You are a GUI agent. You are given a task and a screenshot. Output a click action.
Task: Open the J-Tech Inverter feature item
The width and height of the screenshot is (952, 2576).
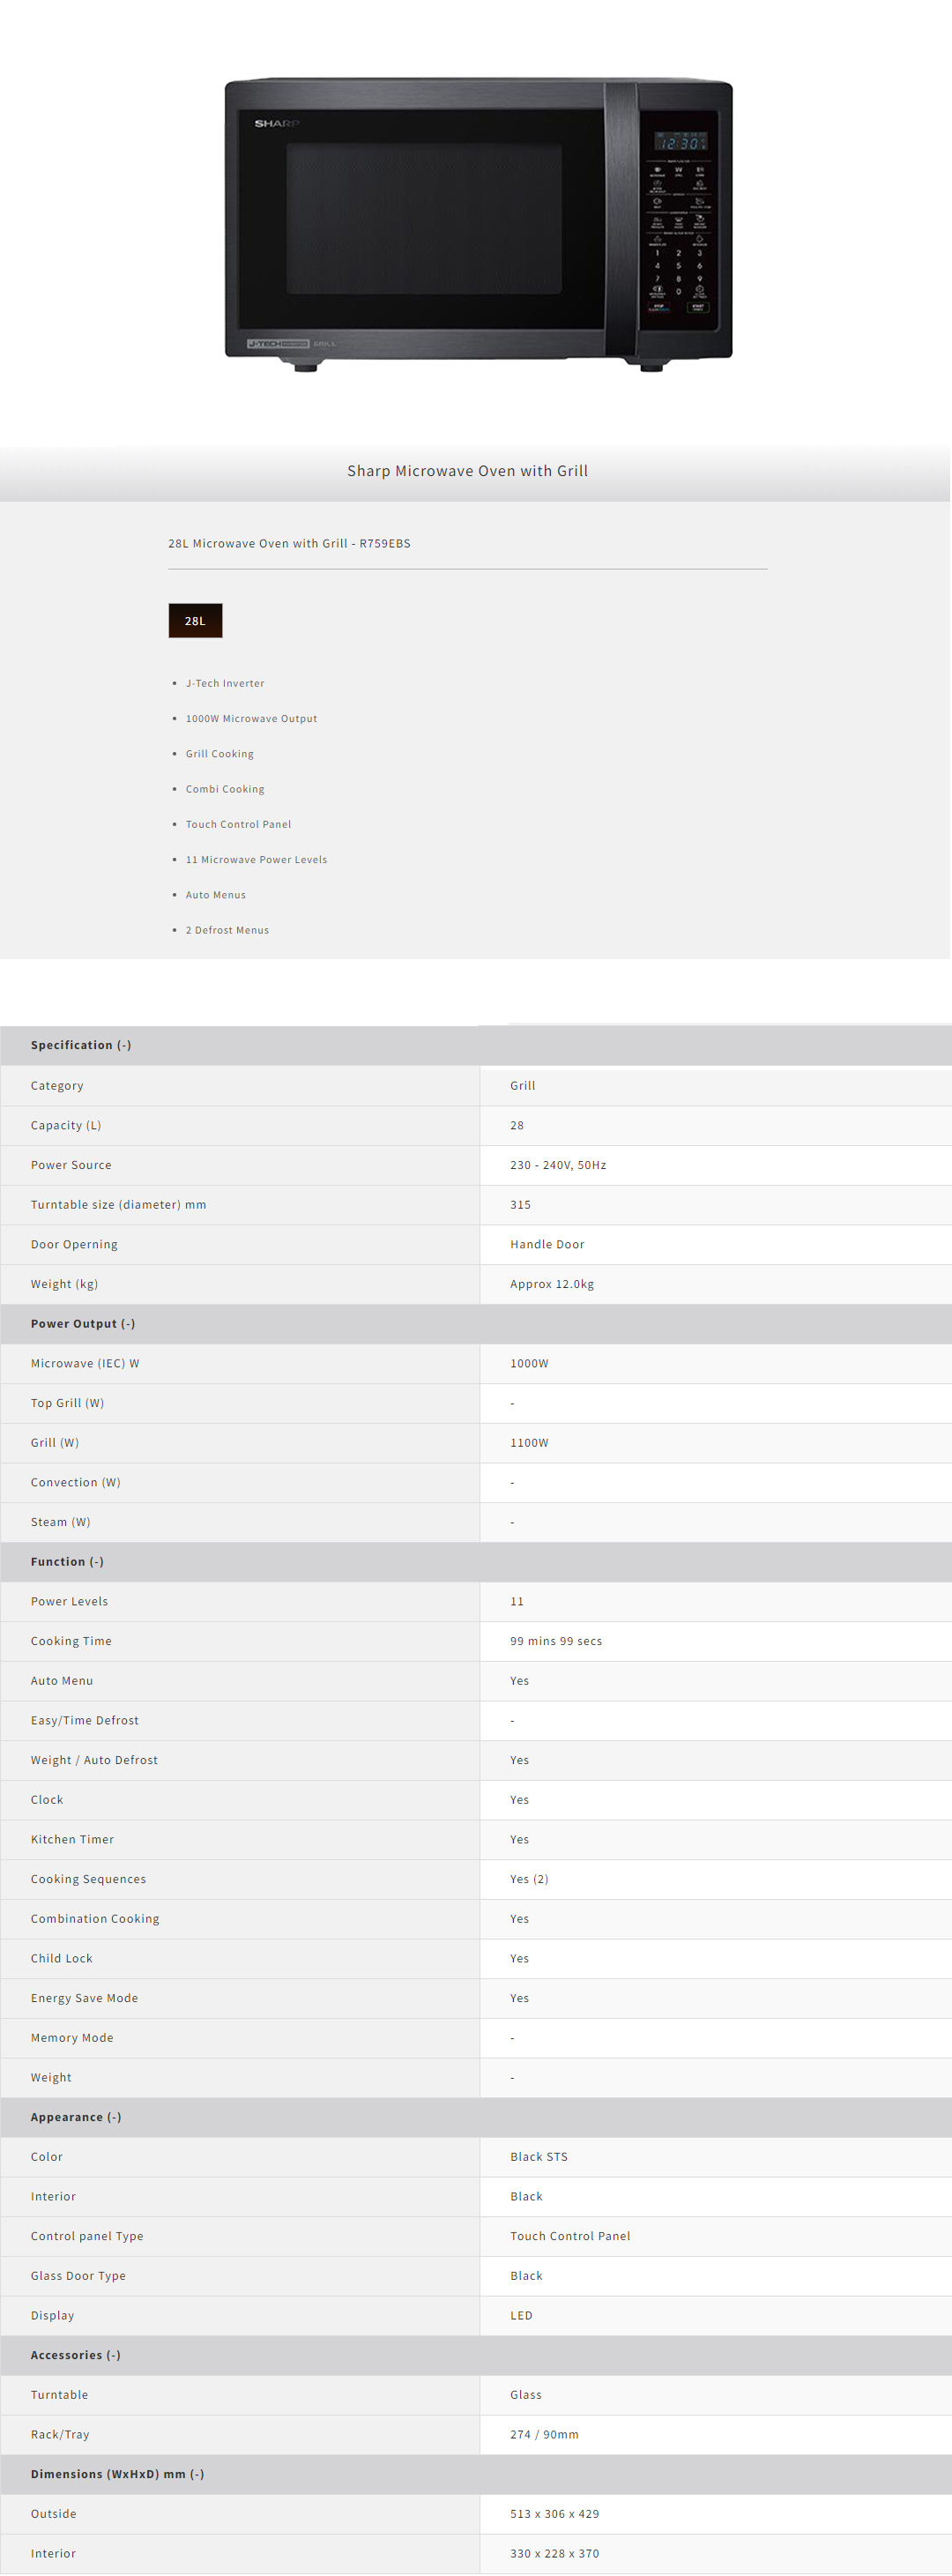coord(225,684)
